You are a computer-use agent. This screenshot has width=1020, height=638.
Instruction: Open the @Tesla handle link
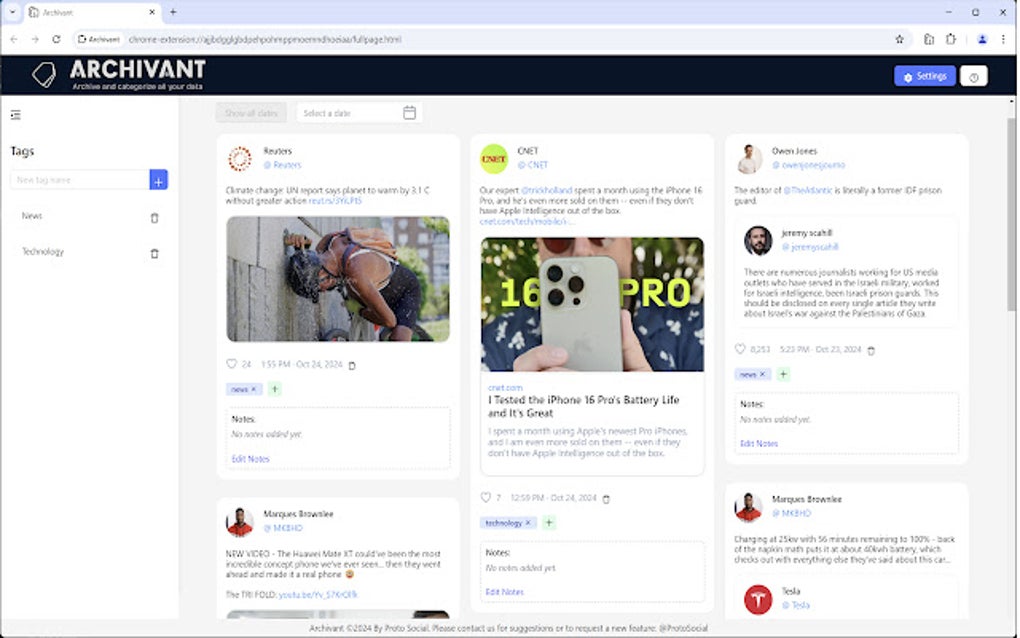[x=796, y=605]
